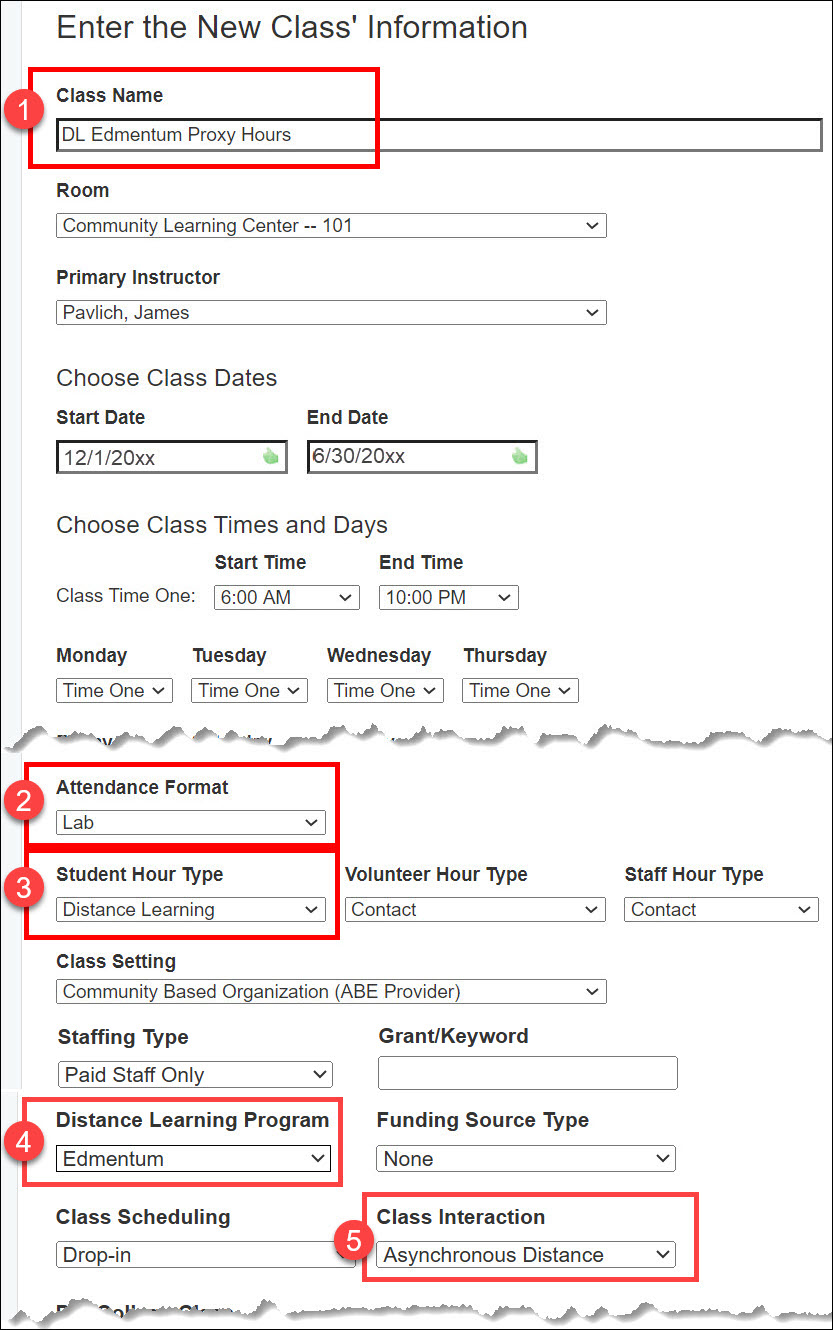Open the Room dropdown
Image resolution: width=833 pixels, height=1330 pixels.
(331, 226)
